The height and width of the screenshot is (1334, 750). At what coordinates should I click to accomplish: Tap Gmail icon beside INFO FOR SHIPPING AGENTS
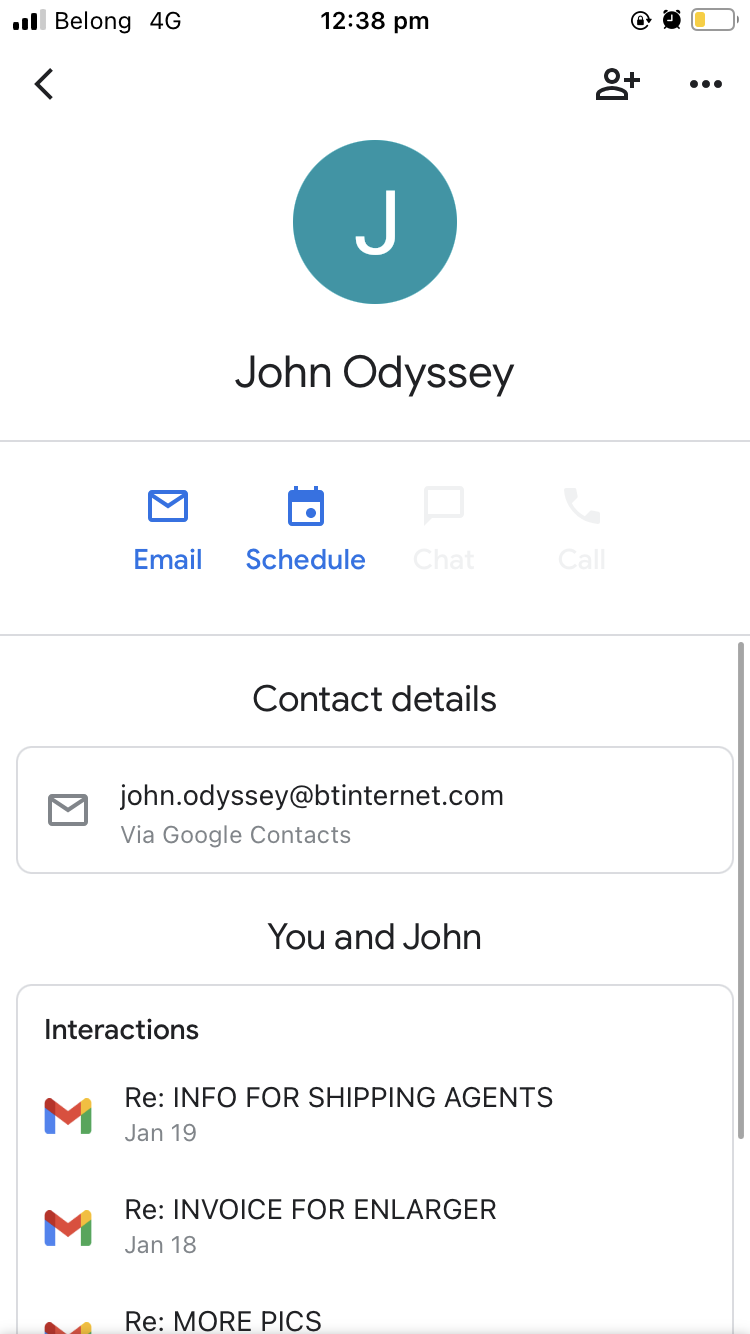click(x=68, y=1115)
